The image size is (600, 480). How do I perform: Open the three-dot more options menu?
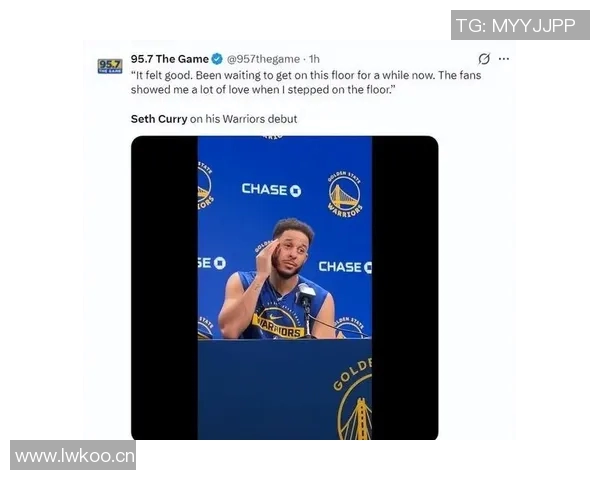point(504,59)
